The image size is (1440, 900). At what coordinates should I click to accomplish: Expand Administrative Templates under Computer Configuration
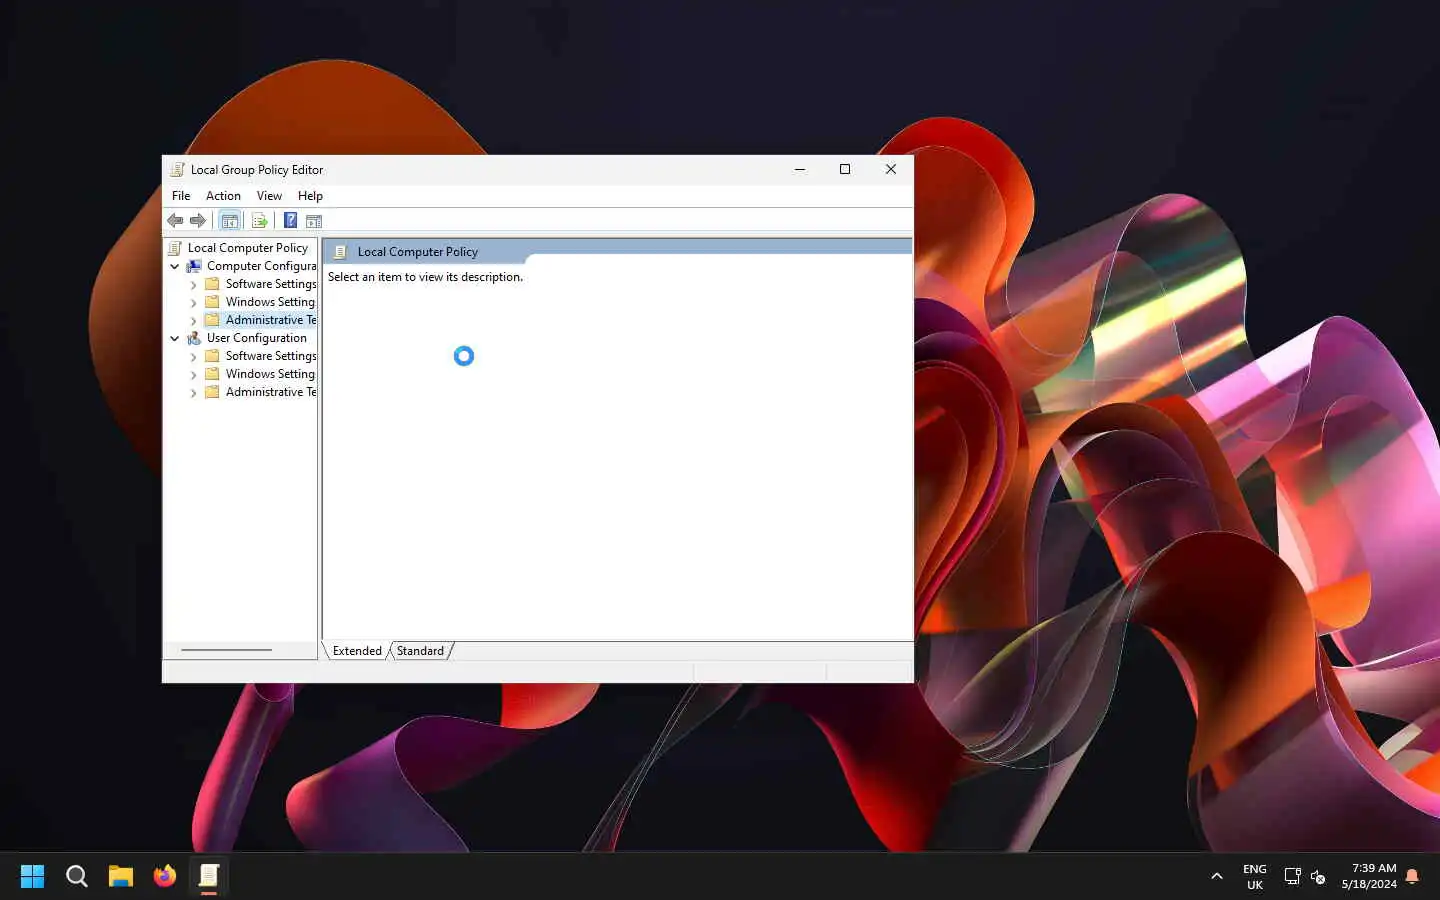193,321
